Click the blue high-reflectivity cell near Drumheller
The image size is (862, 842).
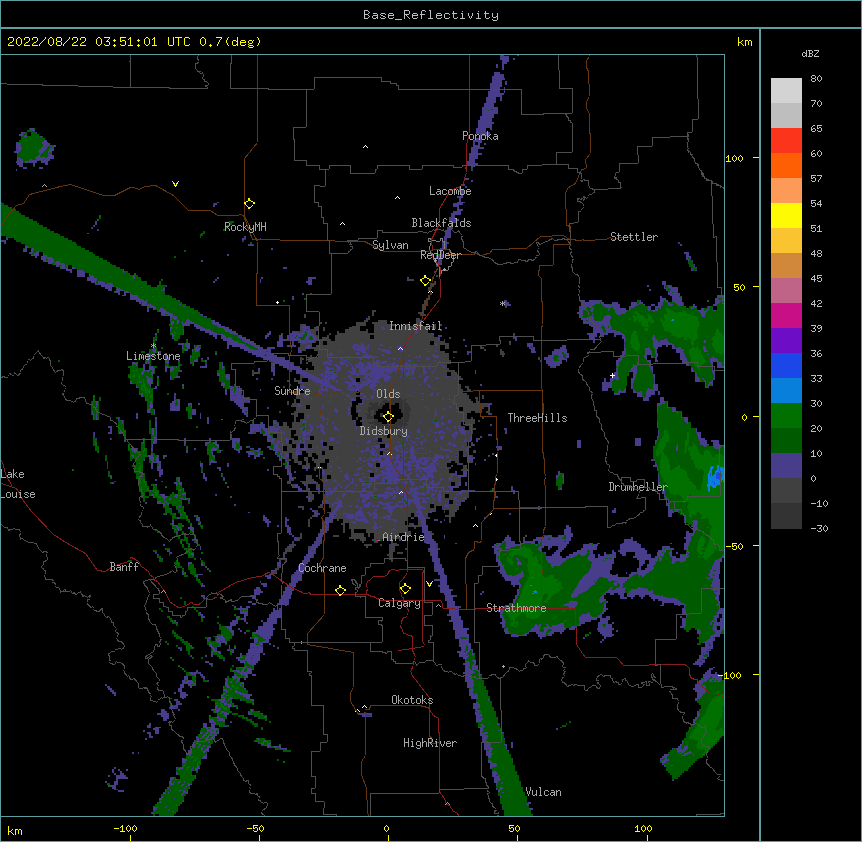tap(714, 477)
